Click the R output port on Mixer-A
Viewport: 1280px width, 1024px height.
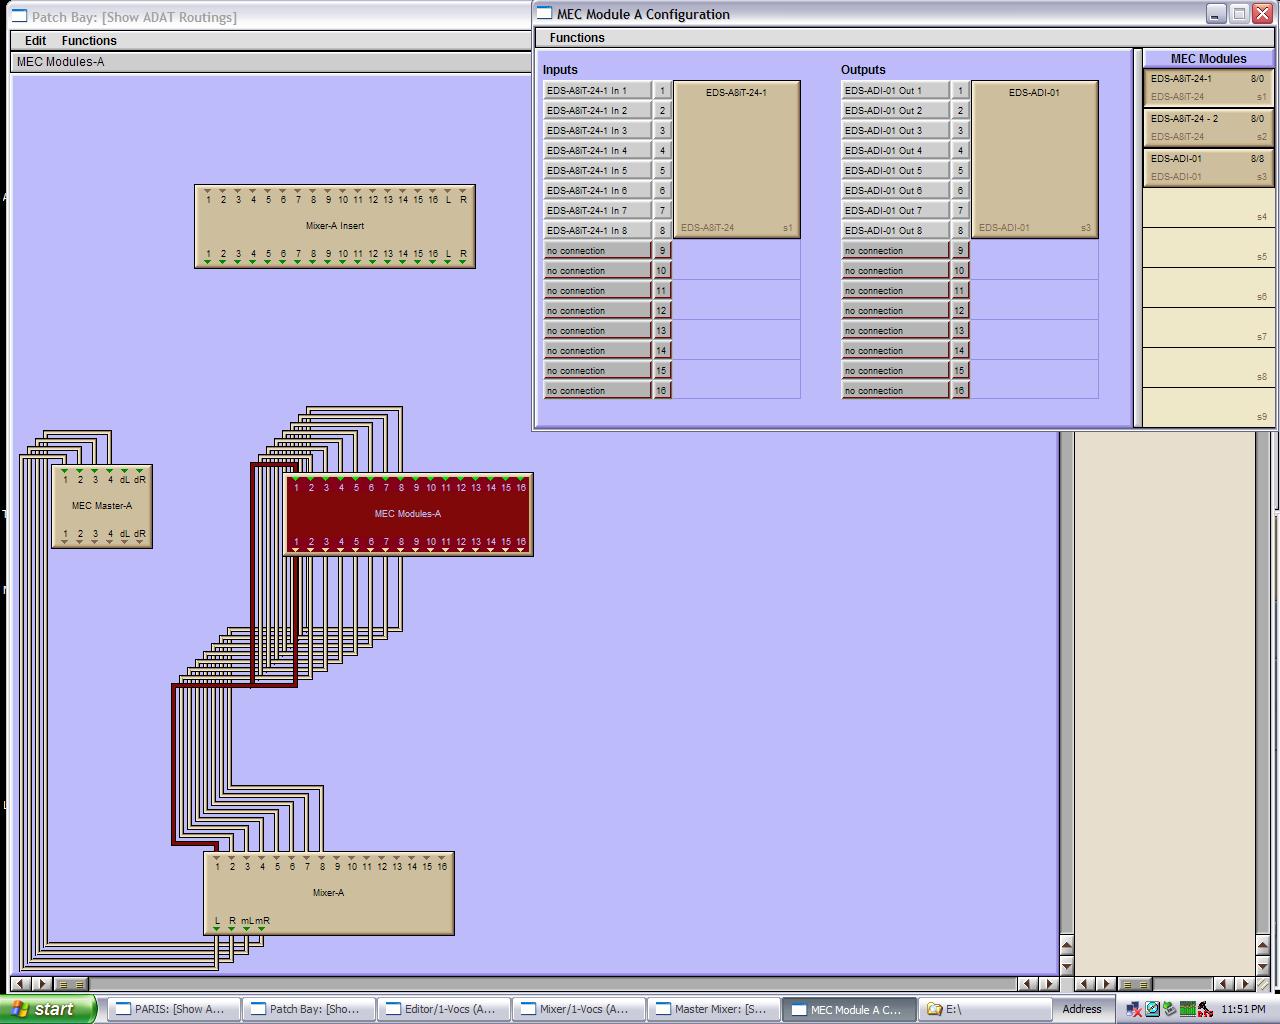pos(232,923)
